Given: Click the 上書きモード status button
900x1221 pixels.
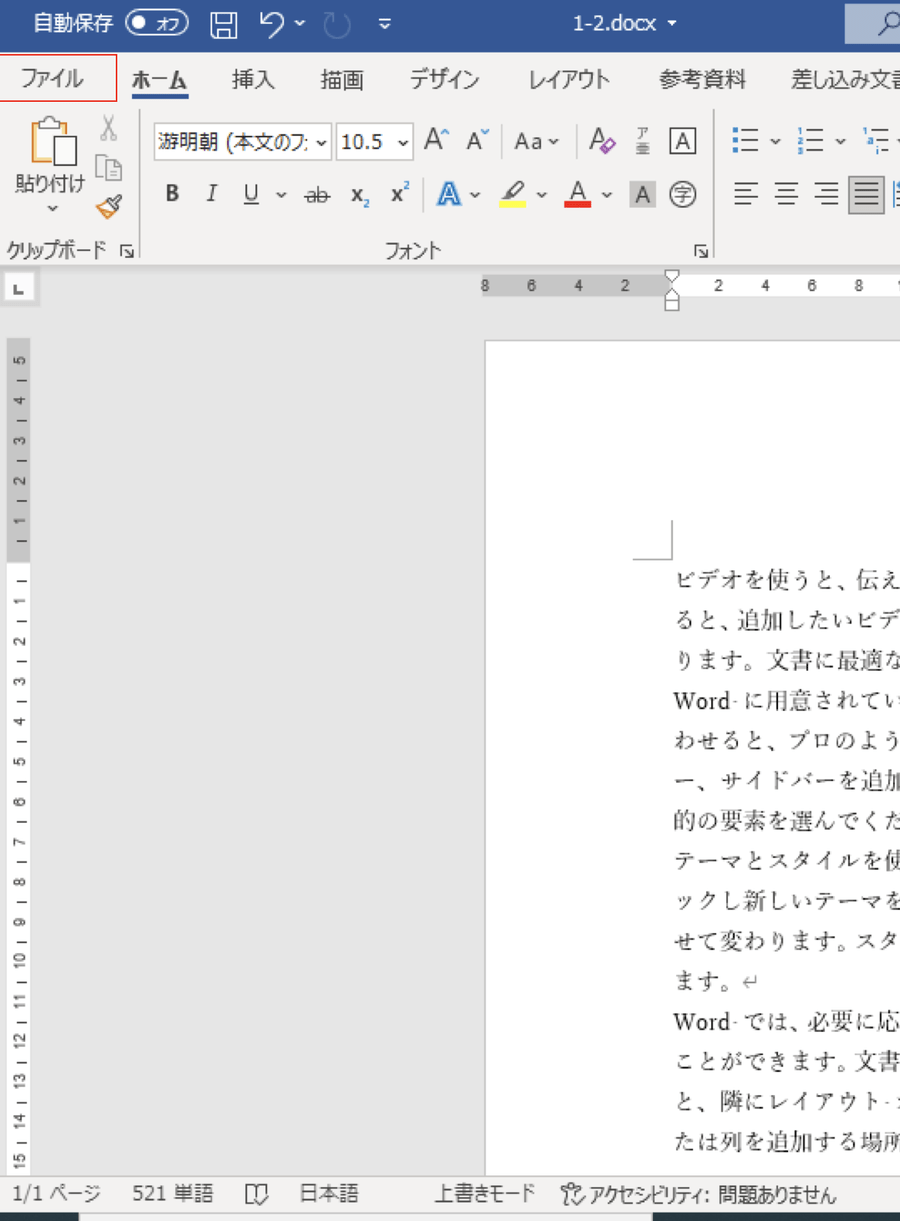Looking at the screenshot, I should (x=485, y=1194).
